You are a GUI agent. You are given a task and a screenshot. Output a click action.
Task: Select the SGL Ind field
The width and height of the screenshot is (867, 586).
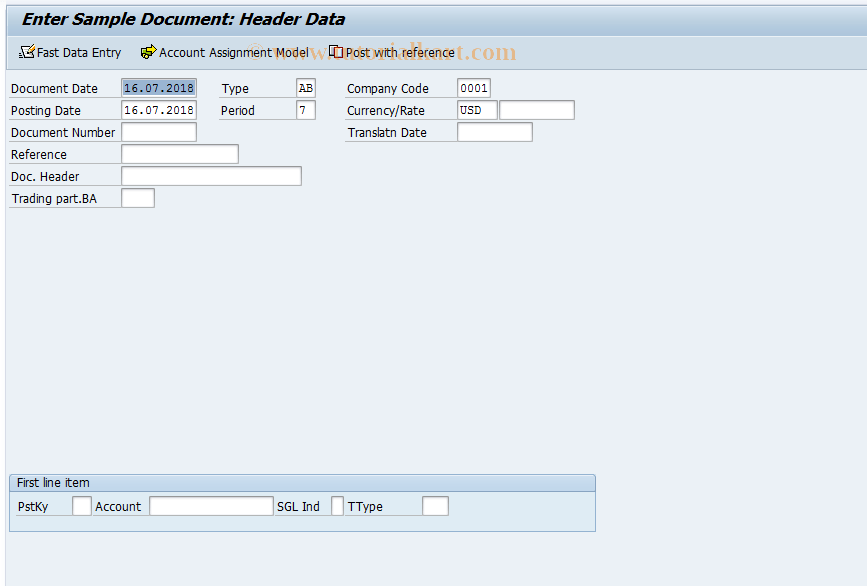tap(336, 505)
